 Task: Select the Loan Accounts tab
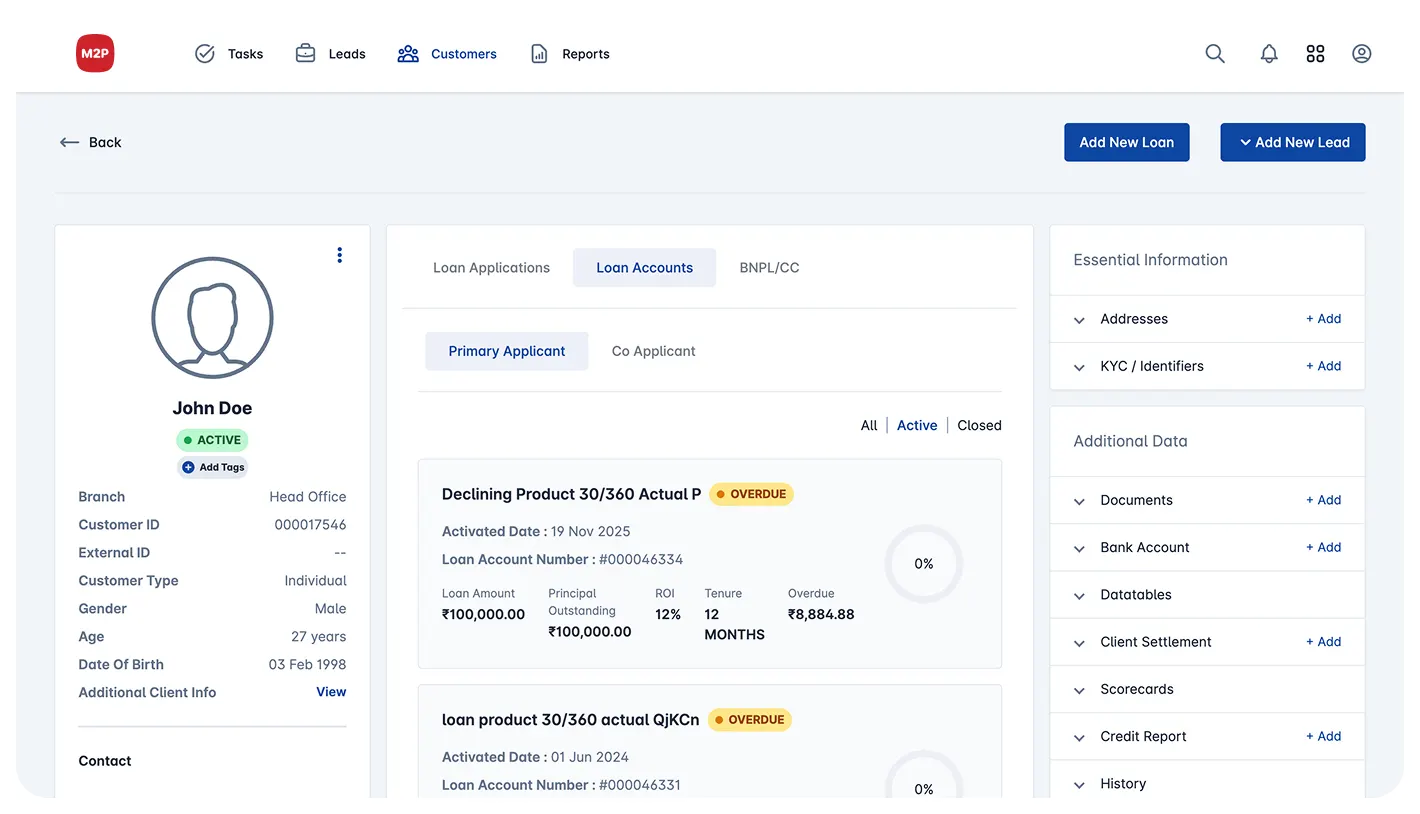coord(644,268)
